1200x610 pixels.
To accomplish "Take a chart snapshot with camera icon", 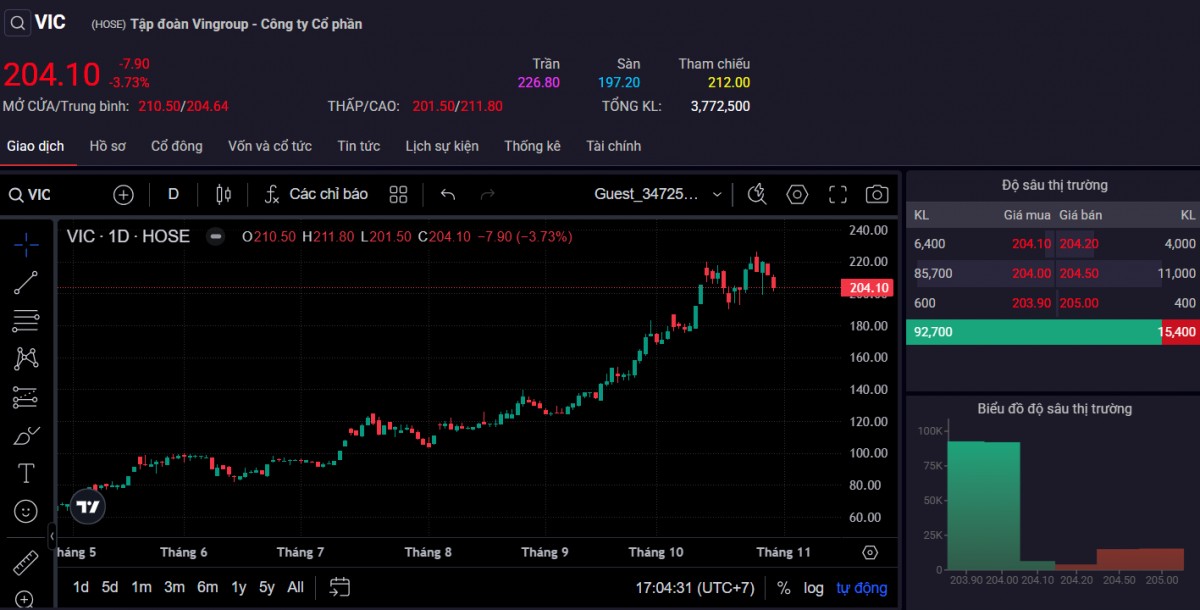I will coord(877,195).
